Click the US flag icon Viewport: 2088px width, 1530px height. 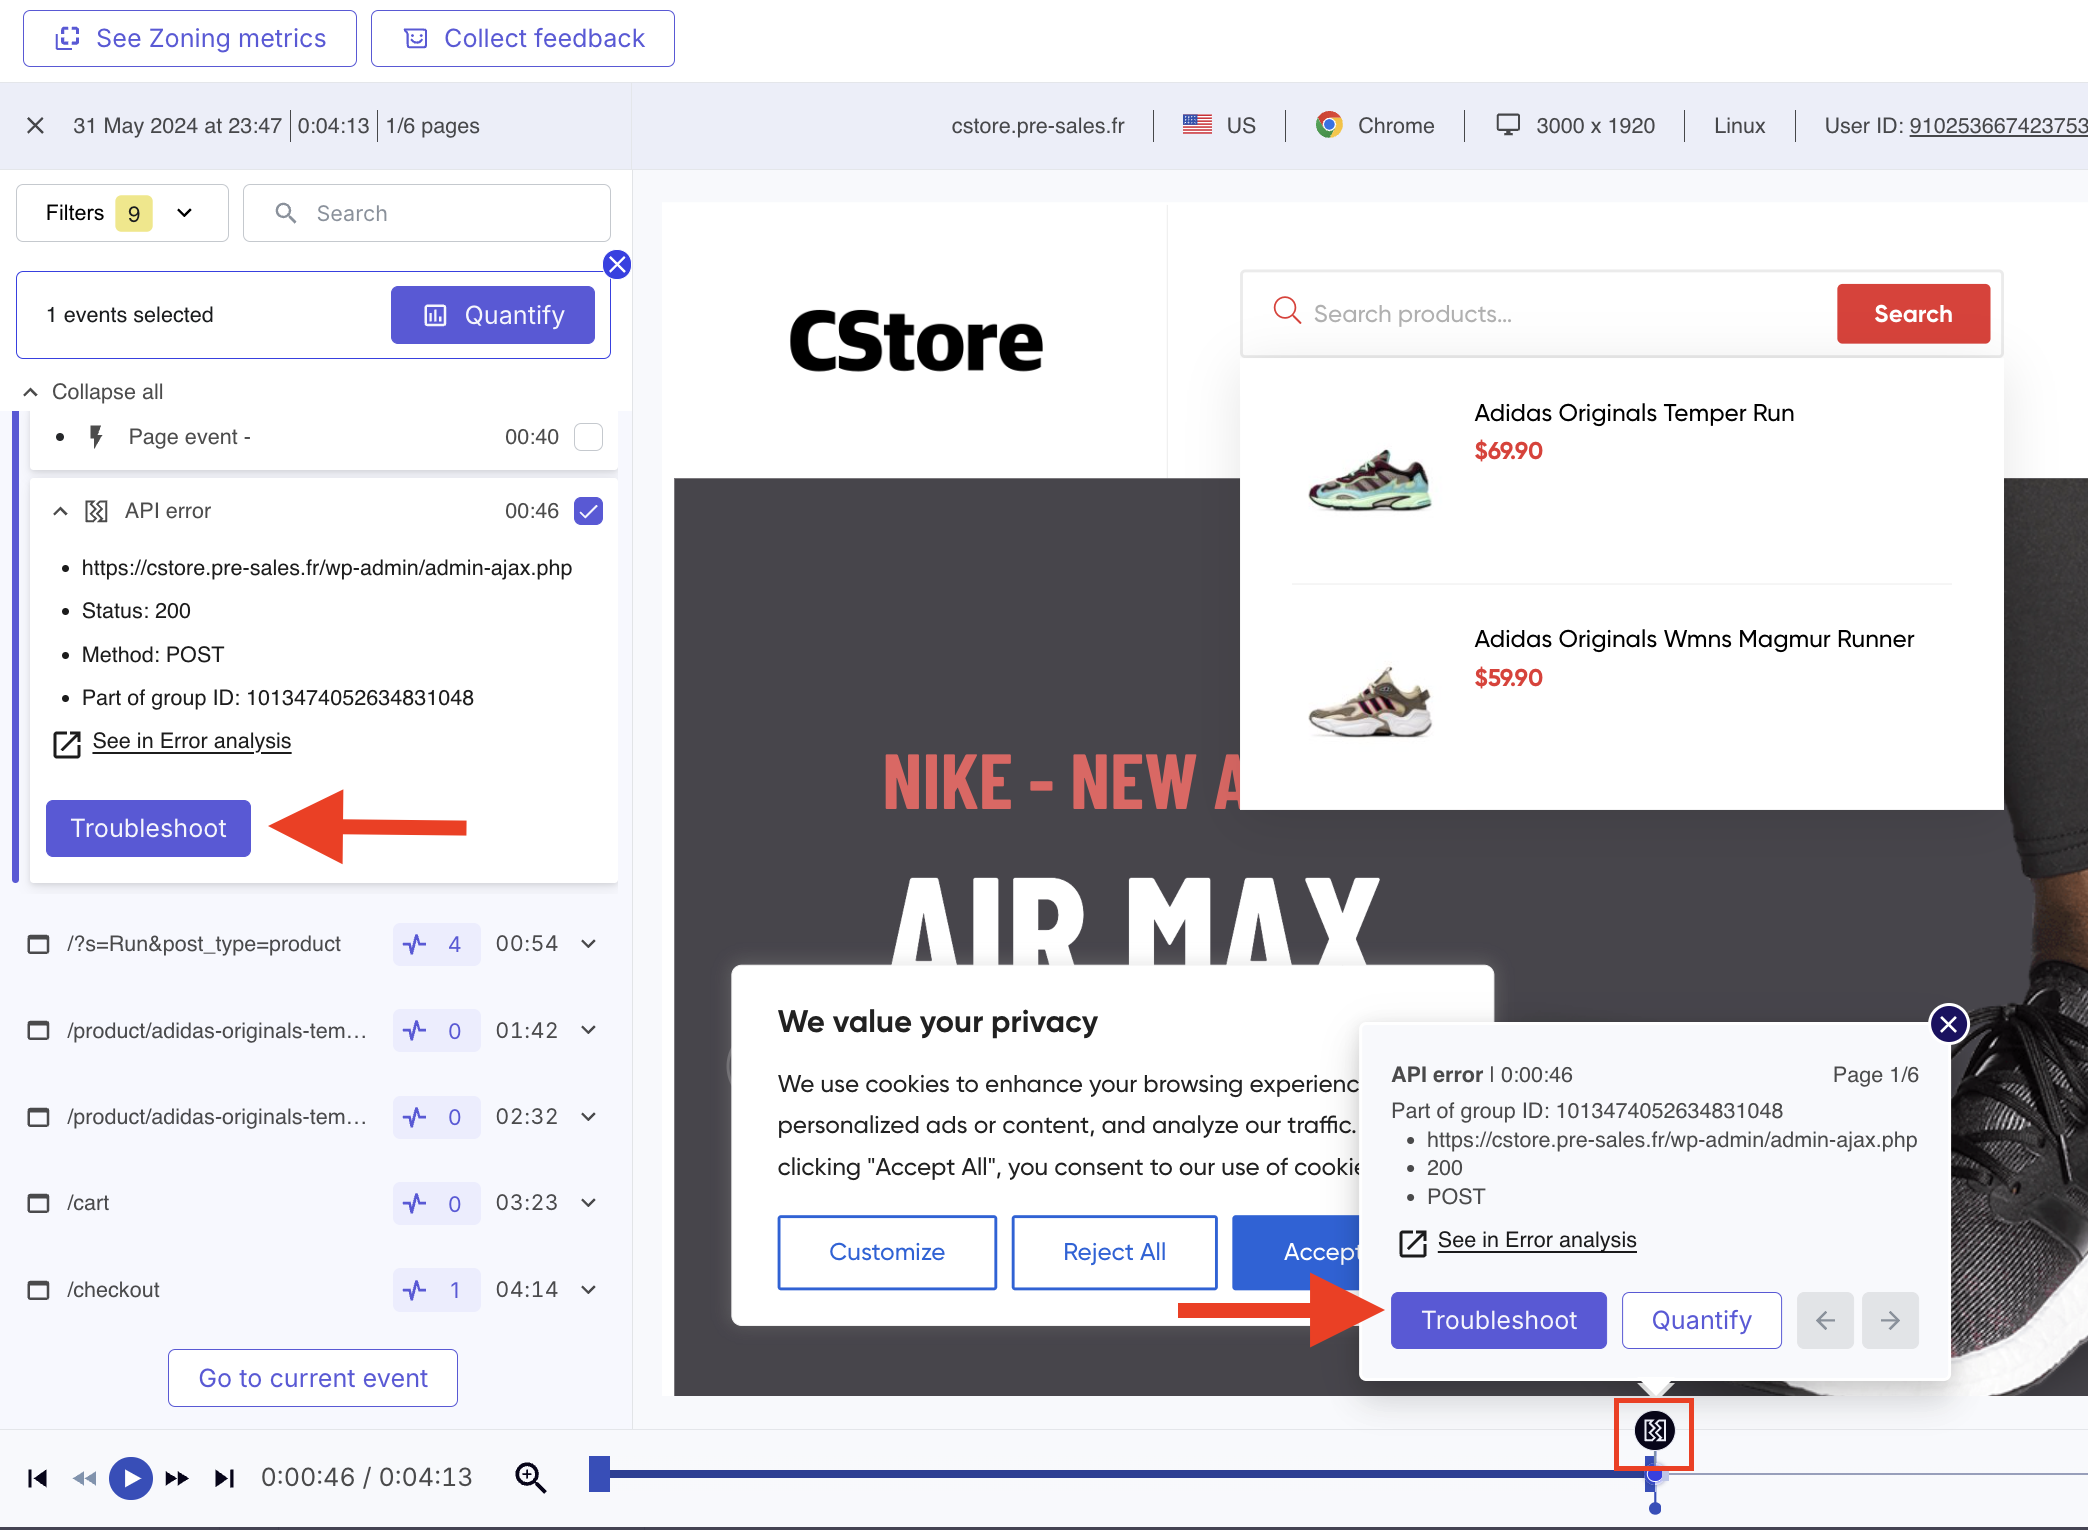click(x=1197, y=124)
